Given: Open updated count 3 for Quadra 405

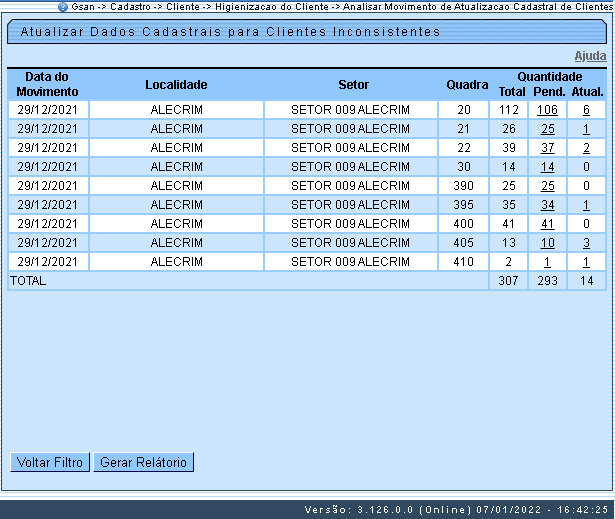Looking at the screenshot, I should click(x=586, y=243).
